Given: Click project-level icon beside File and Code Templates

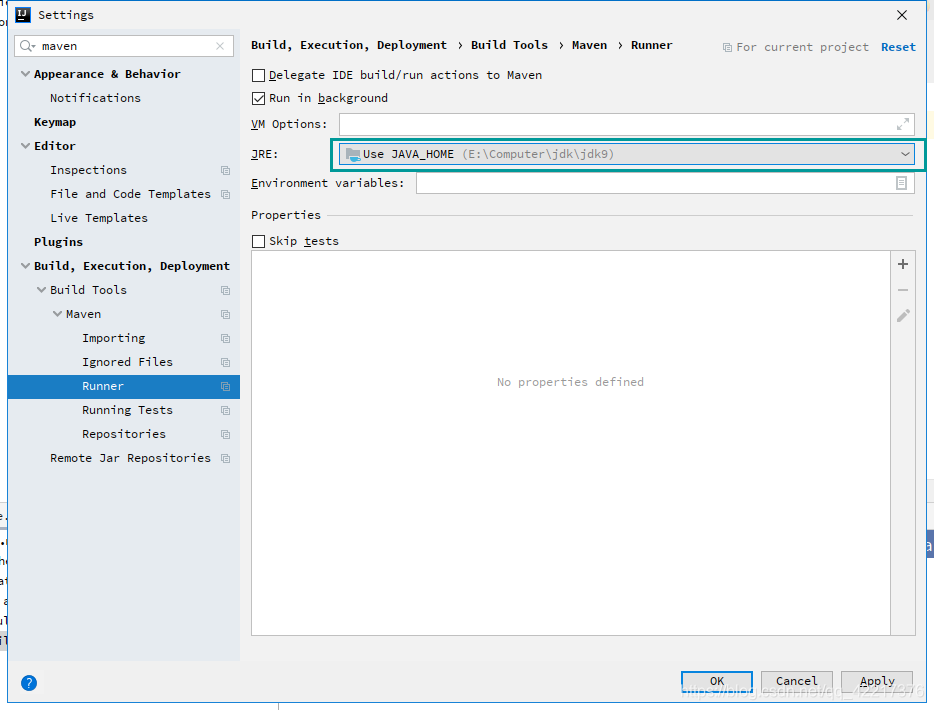Looking at the screenshot, I should pos(225,194).
